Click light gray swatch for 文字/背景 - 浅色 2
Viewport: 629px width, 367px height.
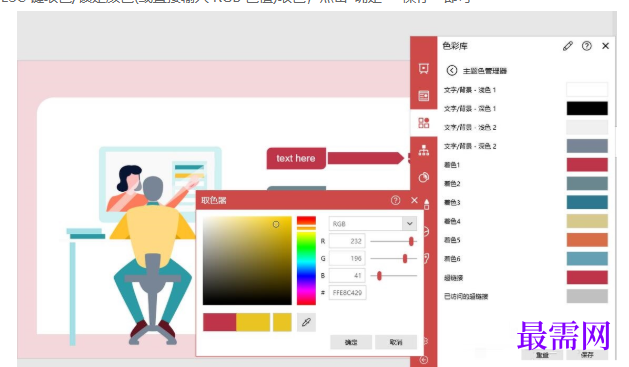point(587,127)
